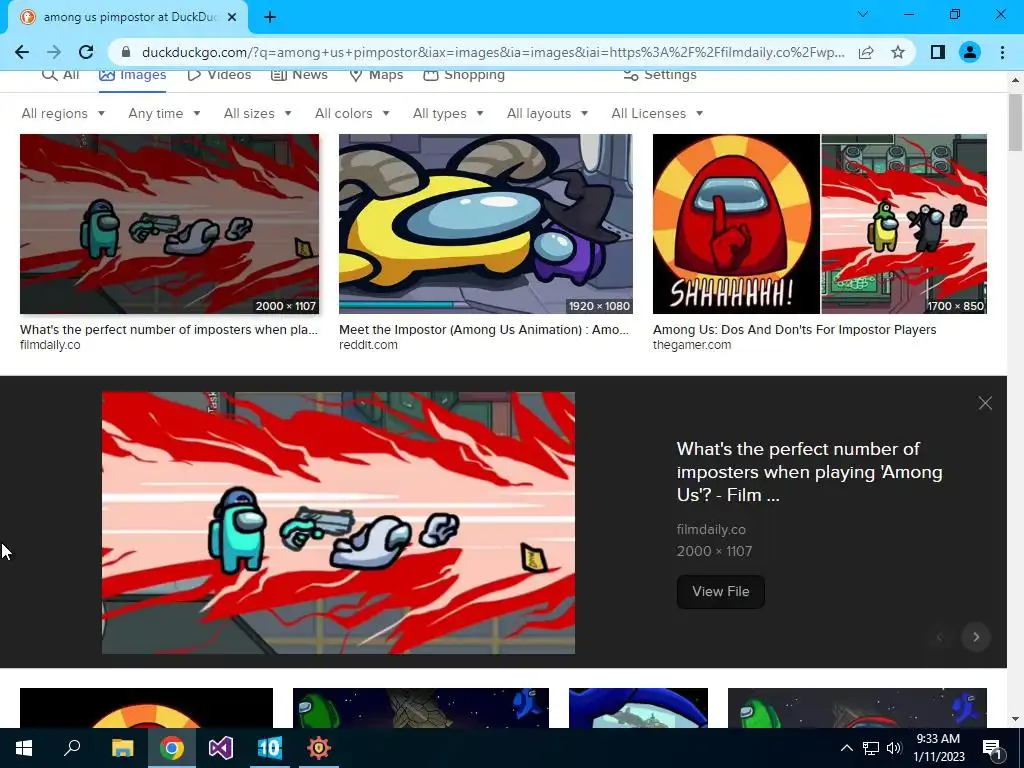Click the page vertical scrollbar thumb
1024x768 pixels.
coord(1015,122)
